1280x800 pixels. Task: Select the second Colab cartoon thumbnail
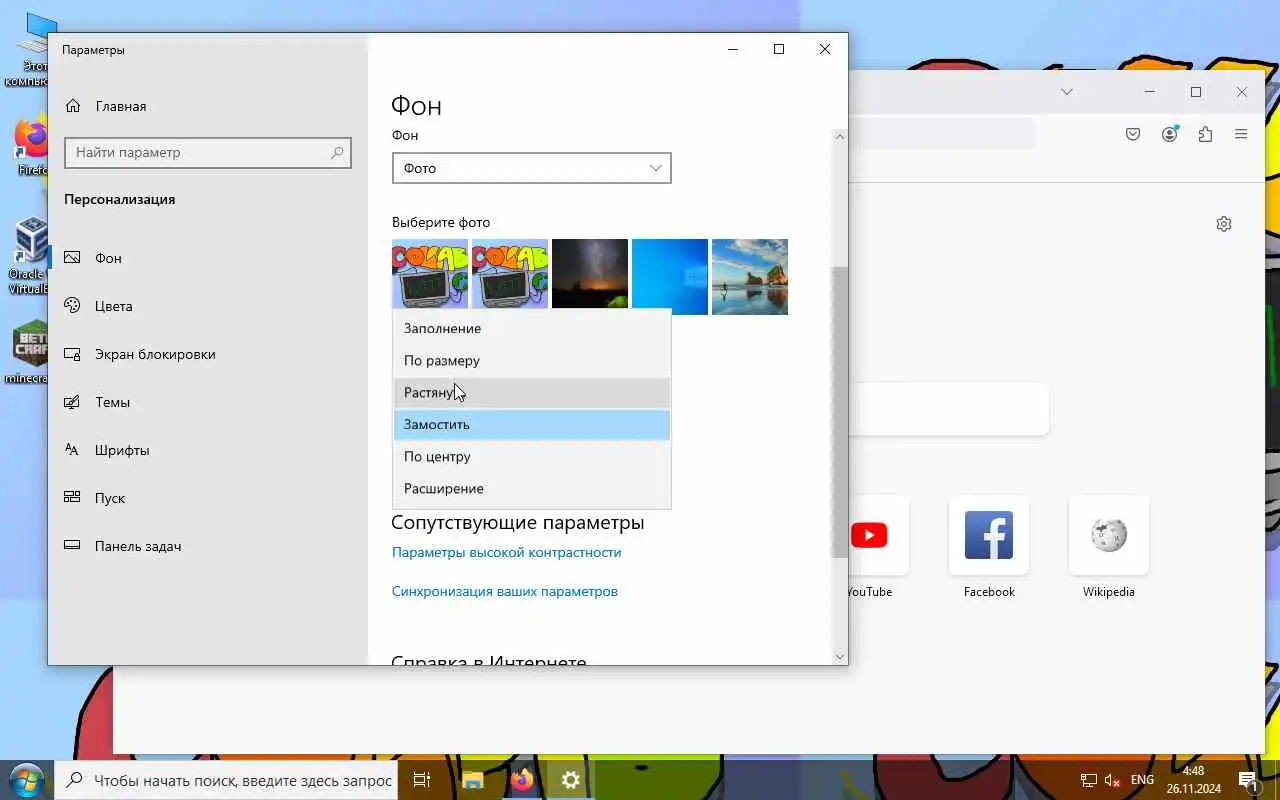tap(510, 274)
